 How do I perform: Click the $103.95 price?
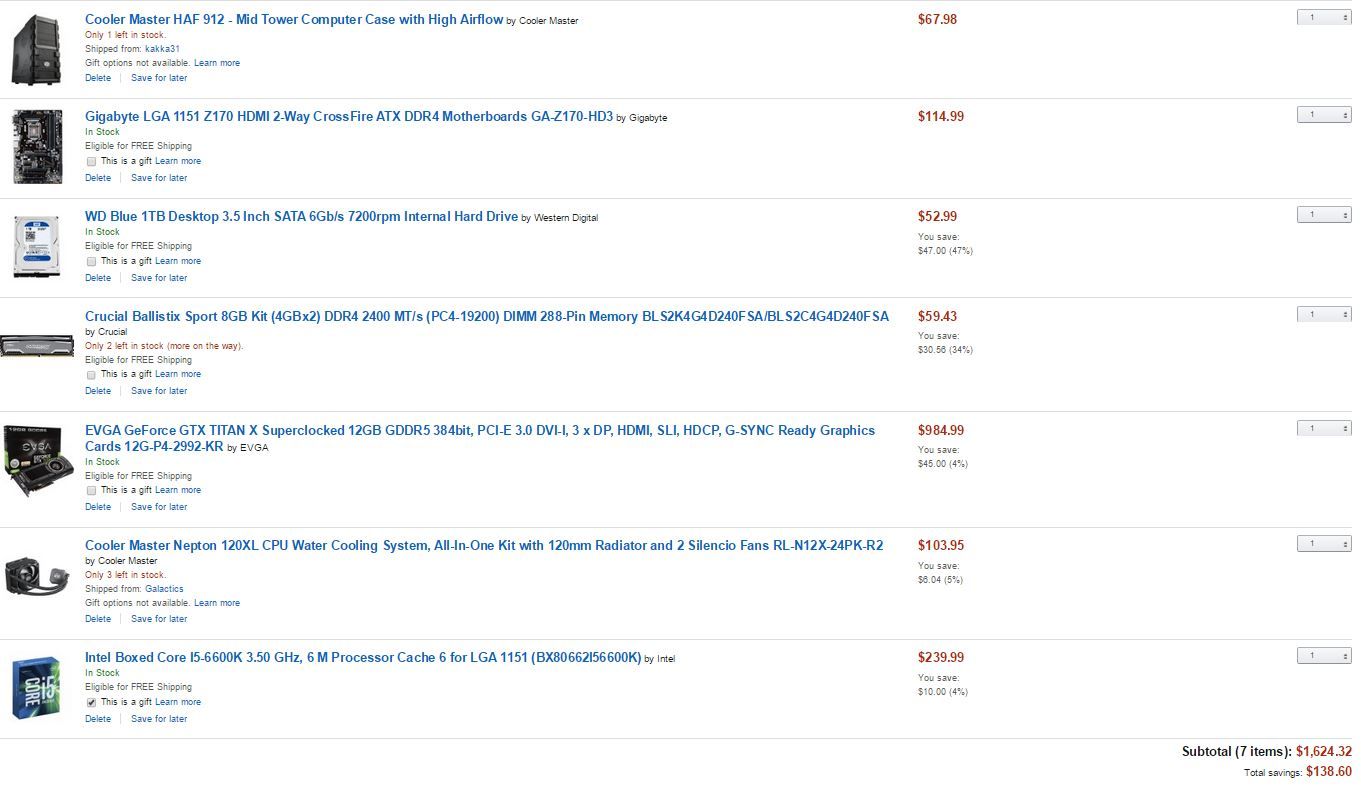941,545
